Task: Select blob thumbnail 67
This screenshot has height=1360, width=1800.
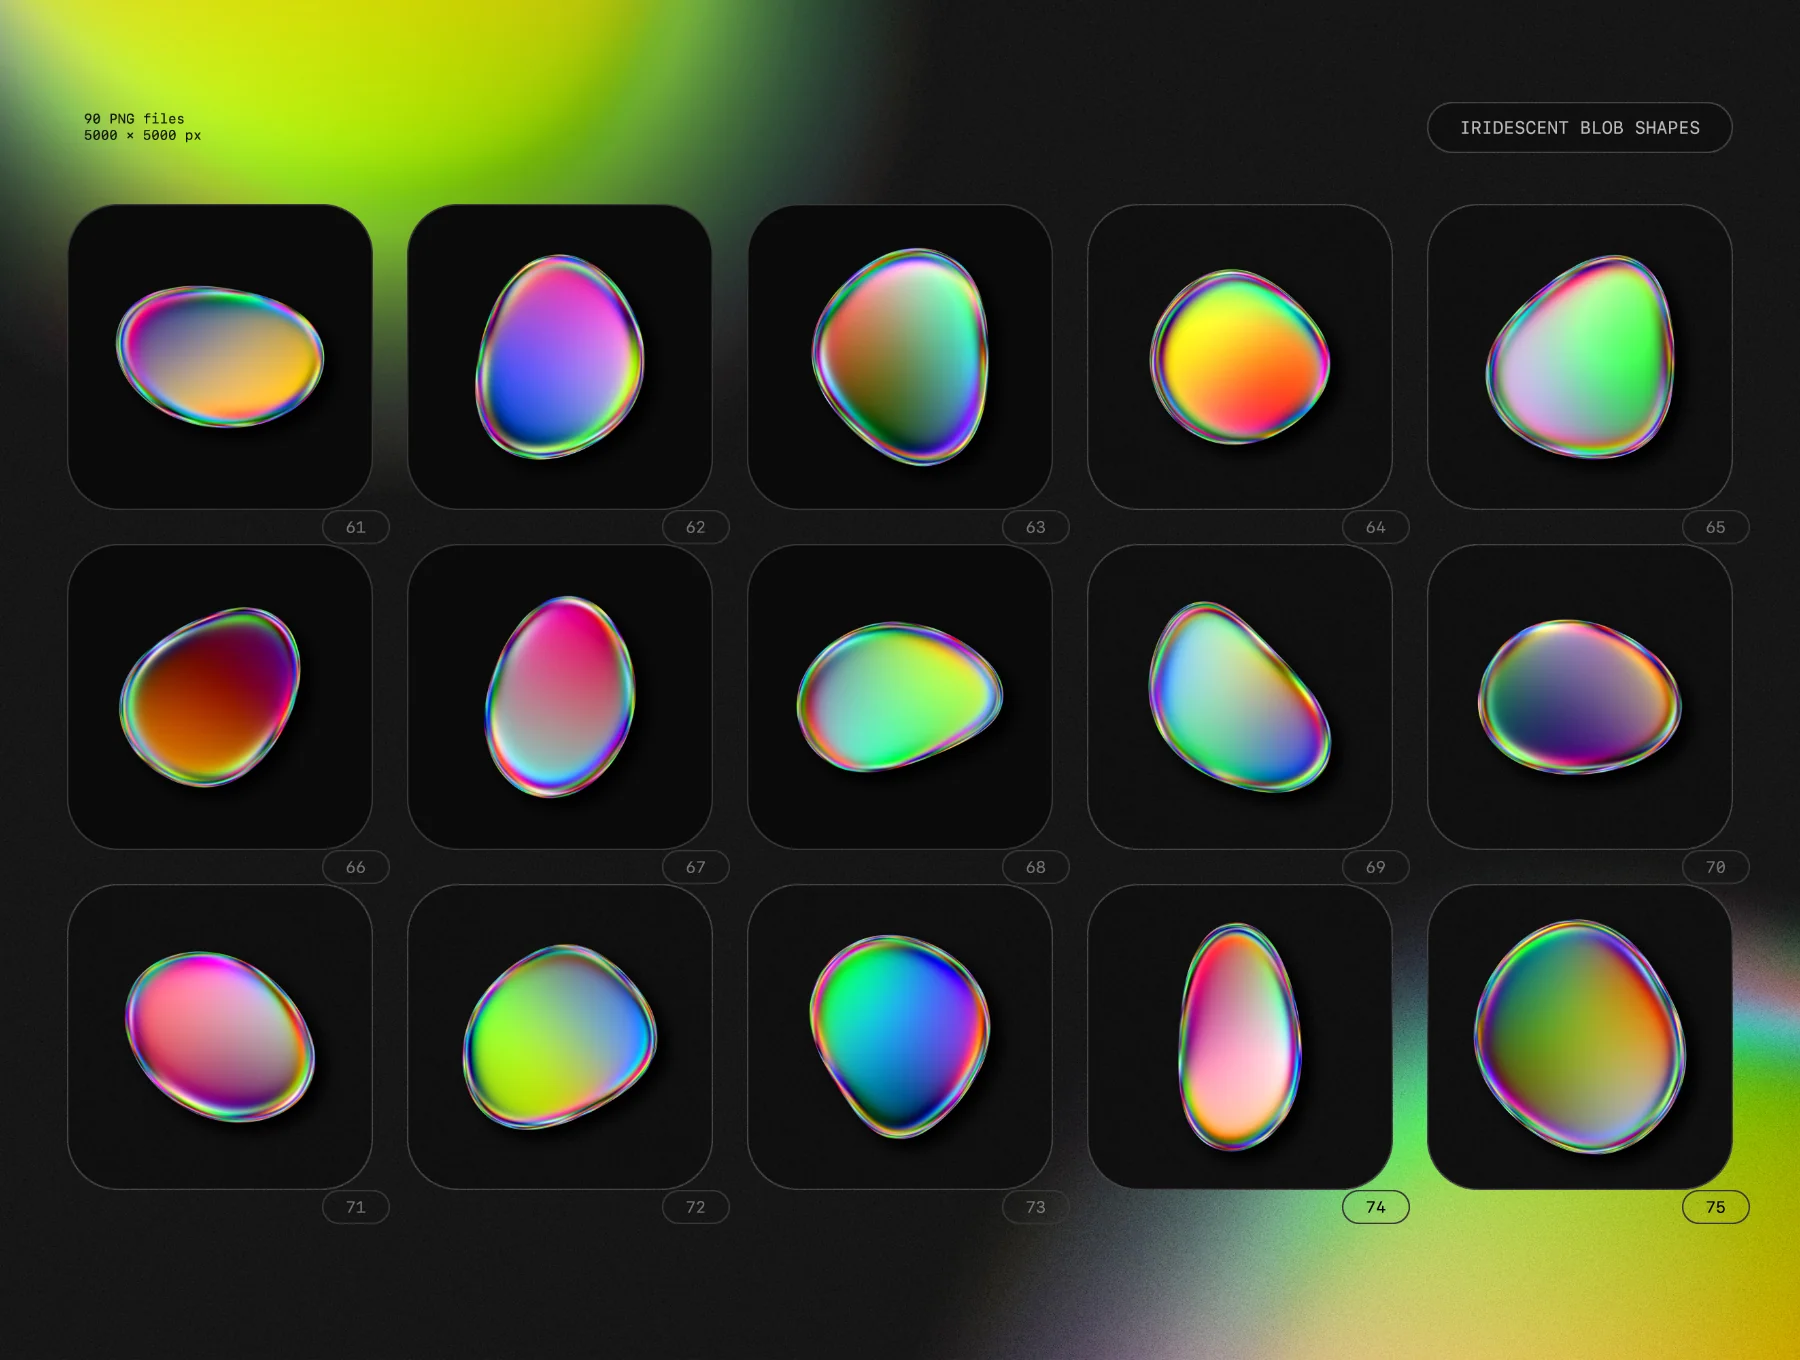Action: 560,697
